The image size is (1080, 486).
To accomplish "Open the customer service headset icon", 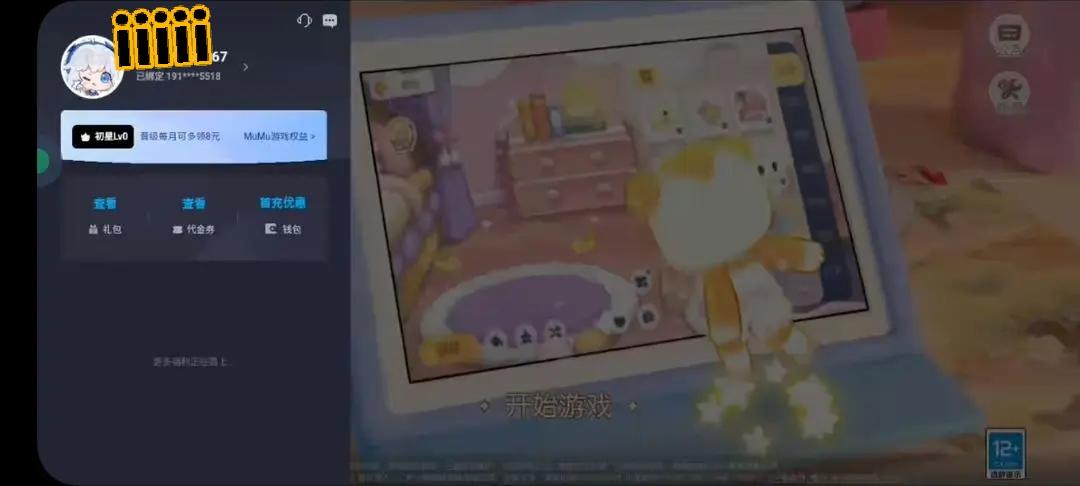I will [x=304, y=21].
